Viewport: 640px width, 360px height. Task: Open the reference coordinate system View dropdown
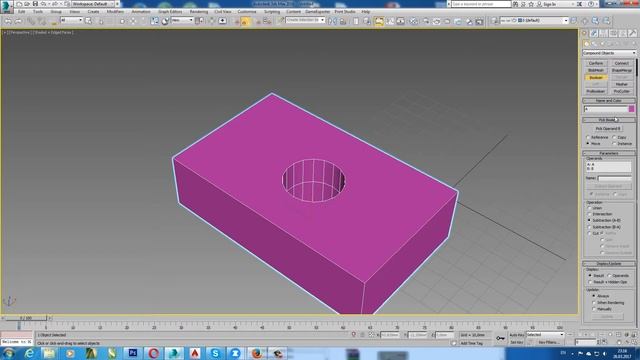coord(182,20)
